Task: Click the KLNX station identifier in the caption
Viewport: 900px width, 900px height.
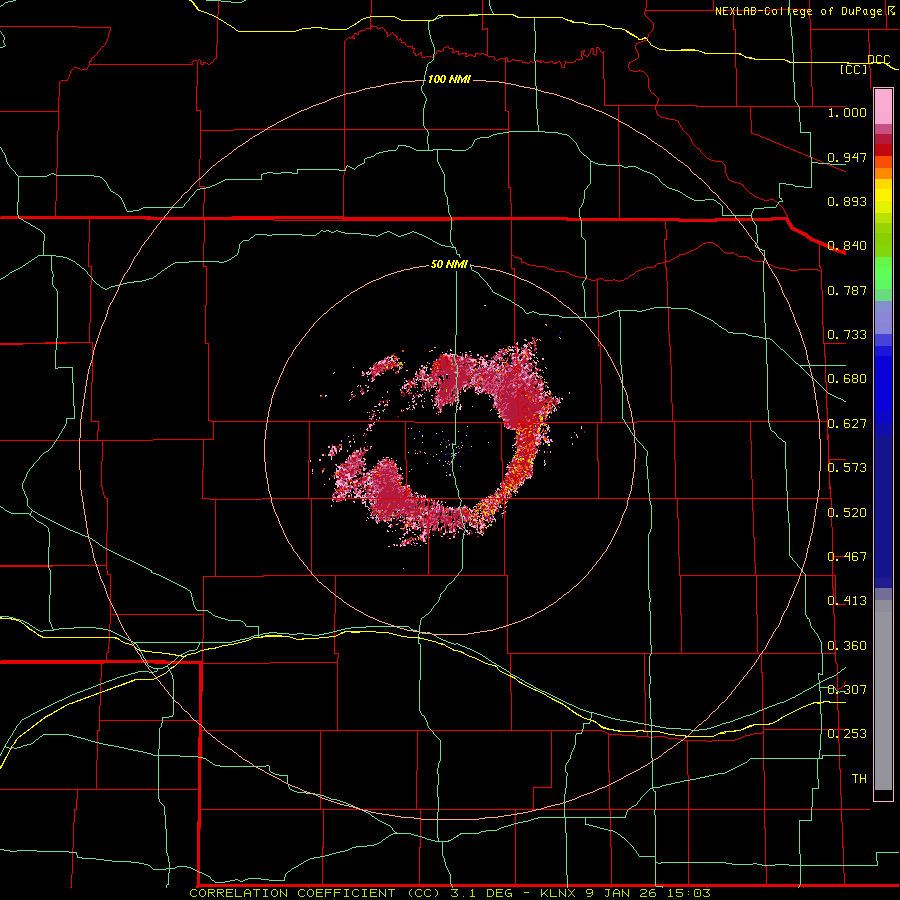Action: [560, 893]
